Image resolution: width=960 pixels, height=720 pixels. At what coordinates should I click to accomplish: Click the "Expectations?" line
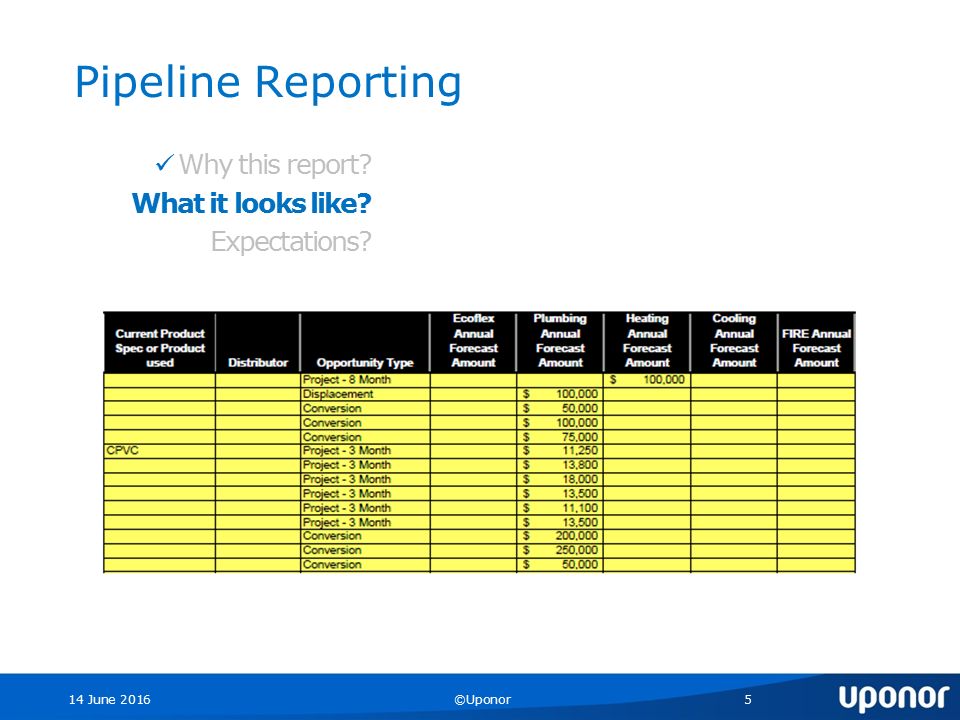pos(291,242)
